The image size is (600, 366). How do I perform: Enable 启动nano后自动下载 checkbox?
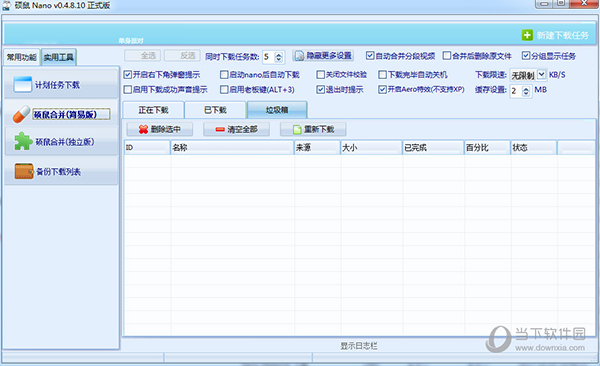224,74
